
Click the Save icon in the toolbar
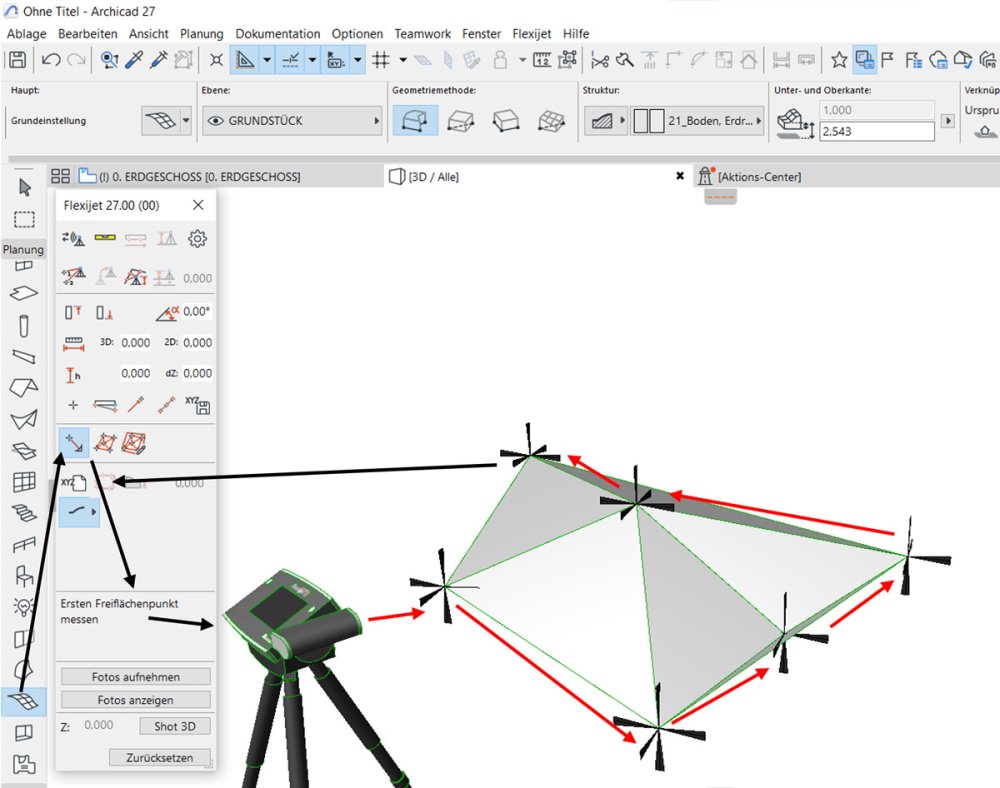click(x=18, y=60)
